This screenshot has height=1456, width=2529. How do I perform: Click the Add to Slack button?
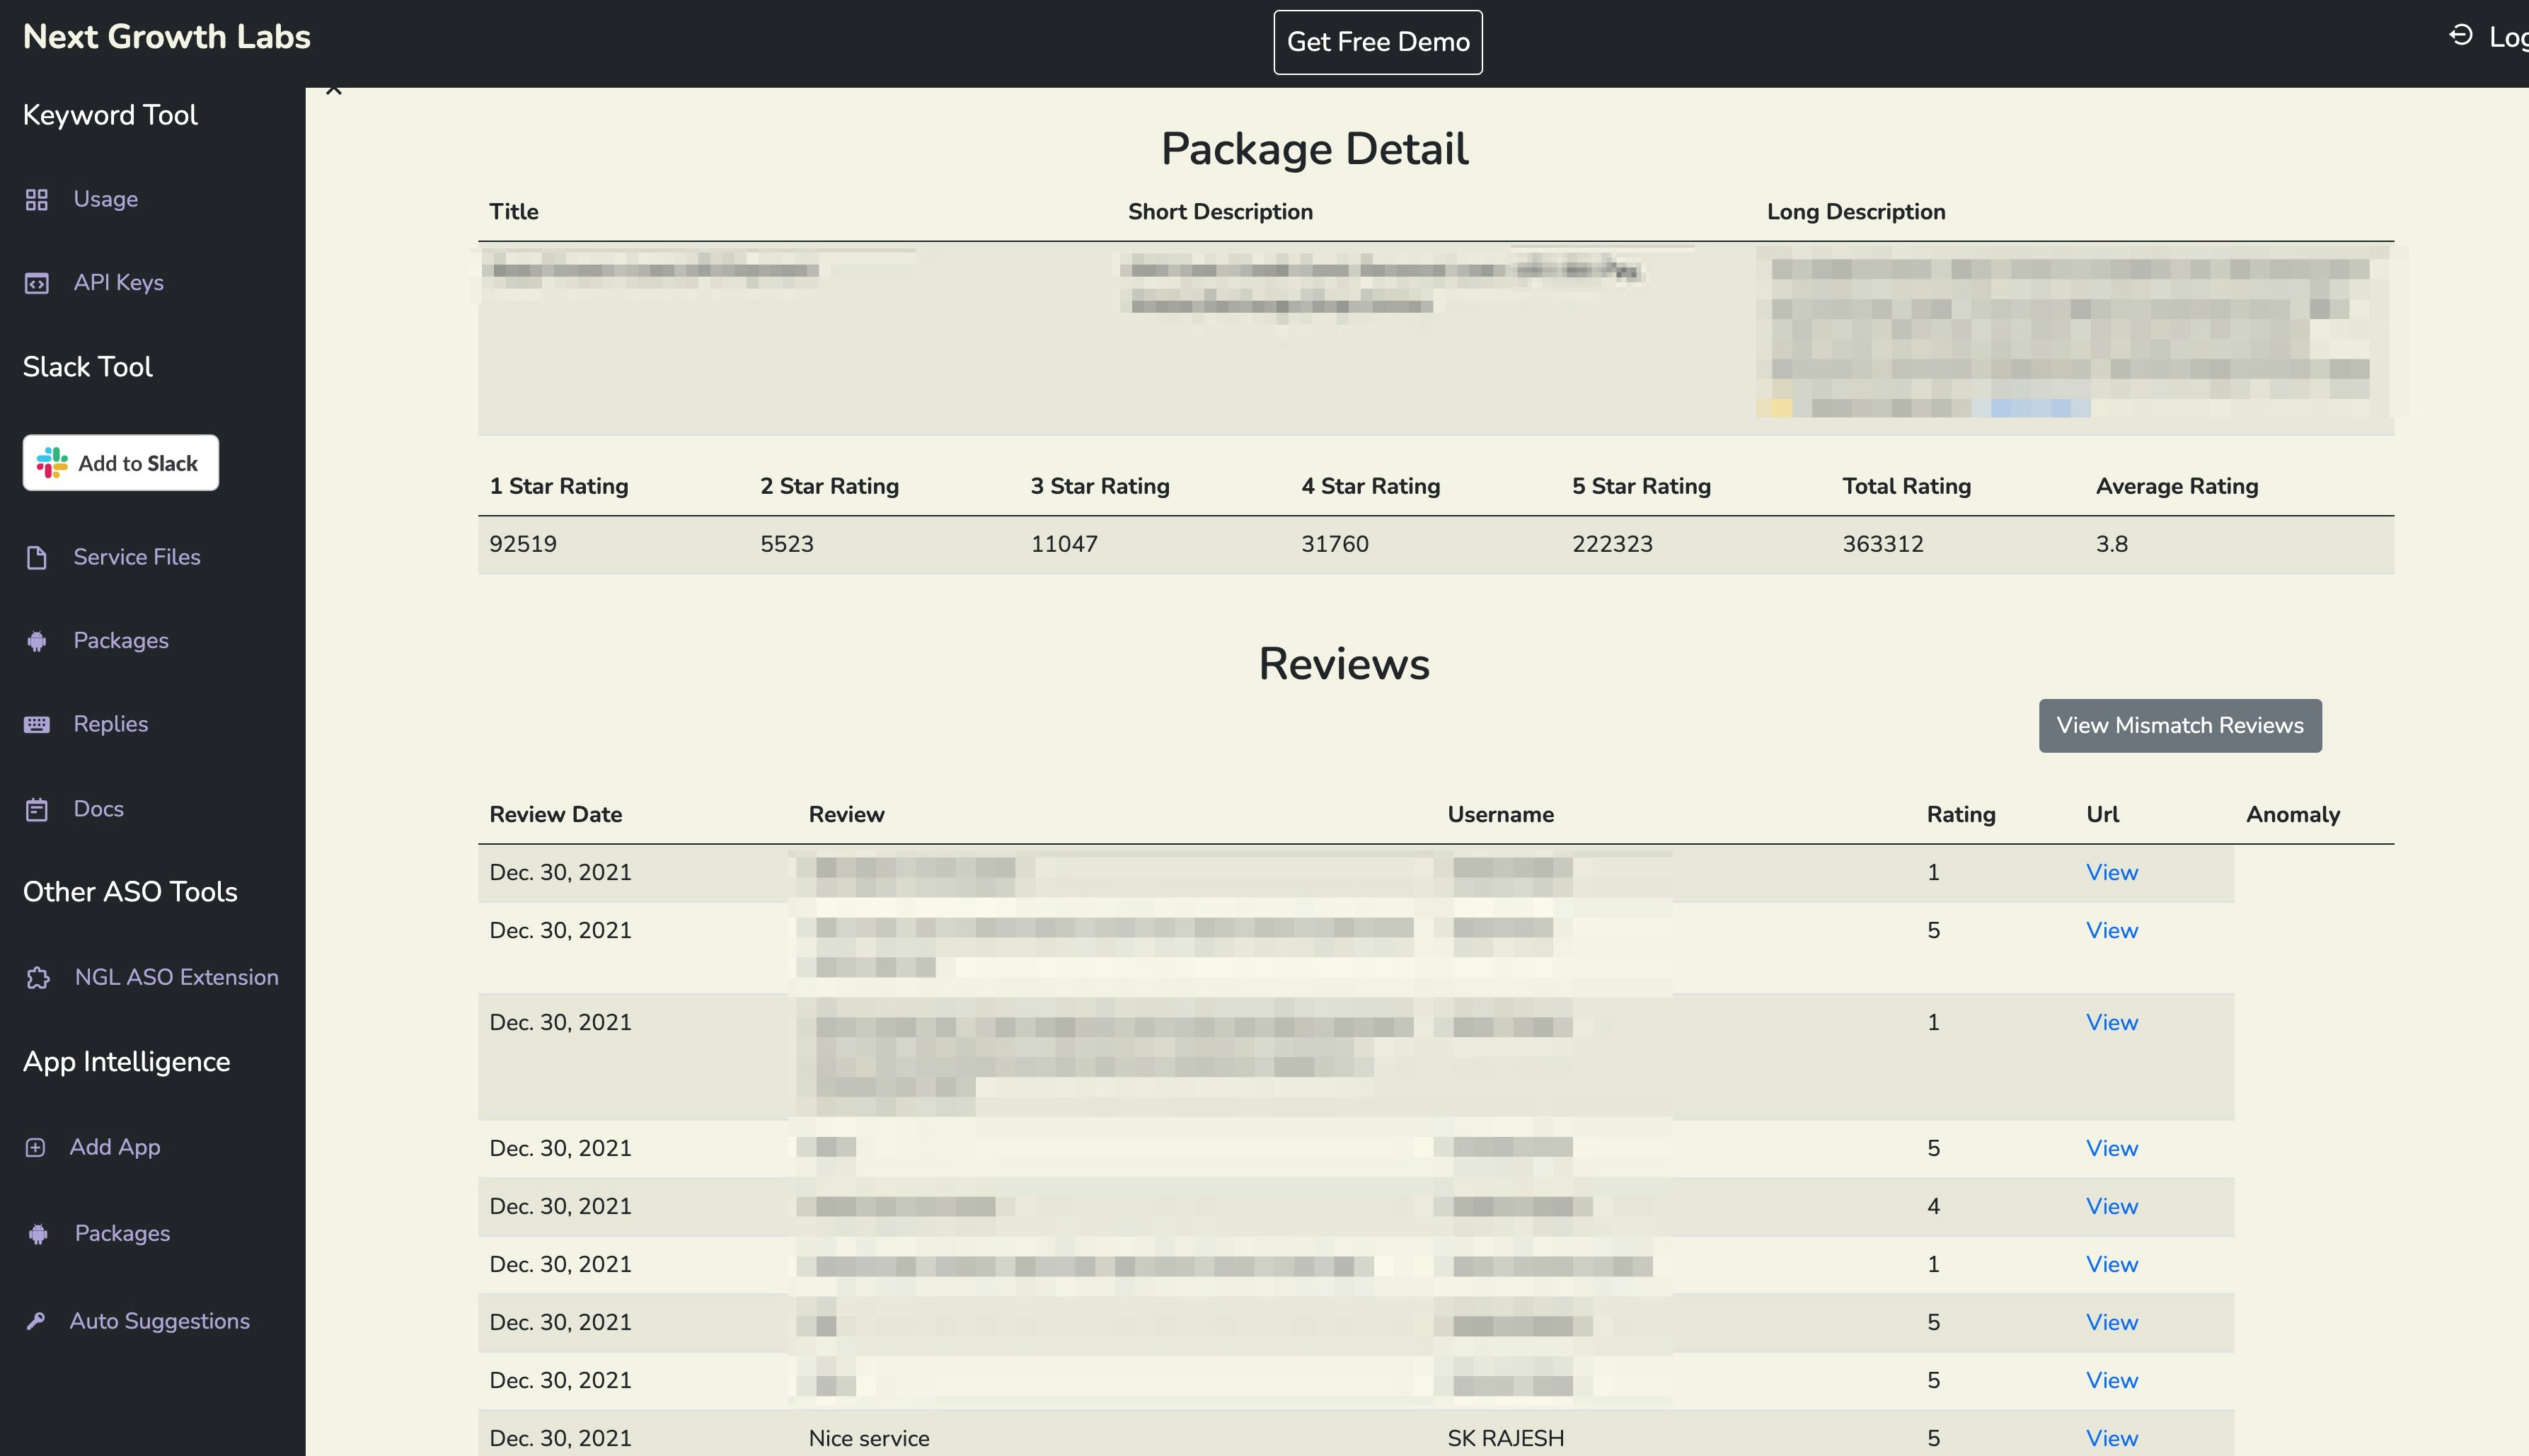click(x=120, y=462)
